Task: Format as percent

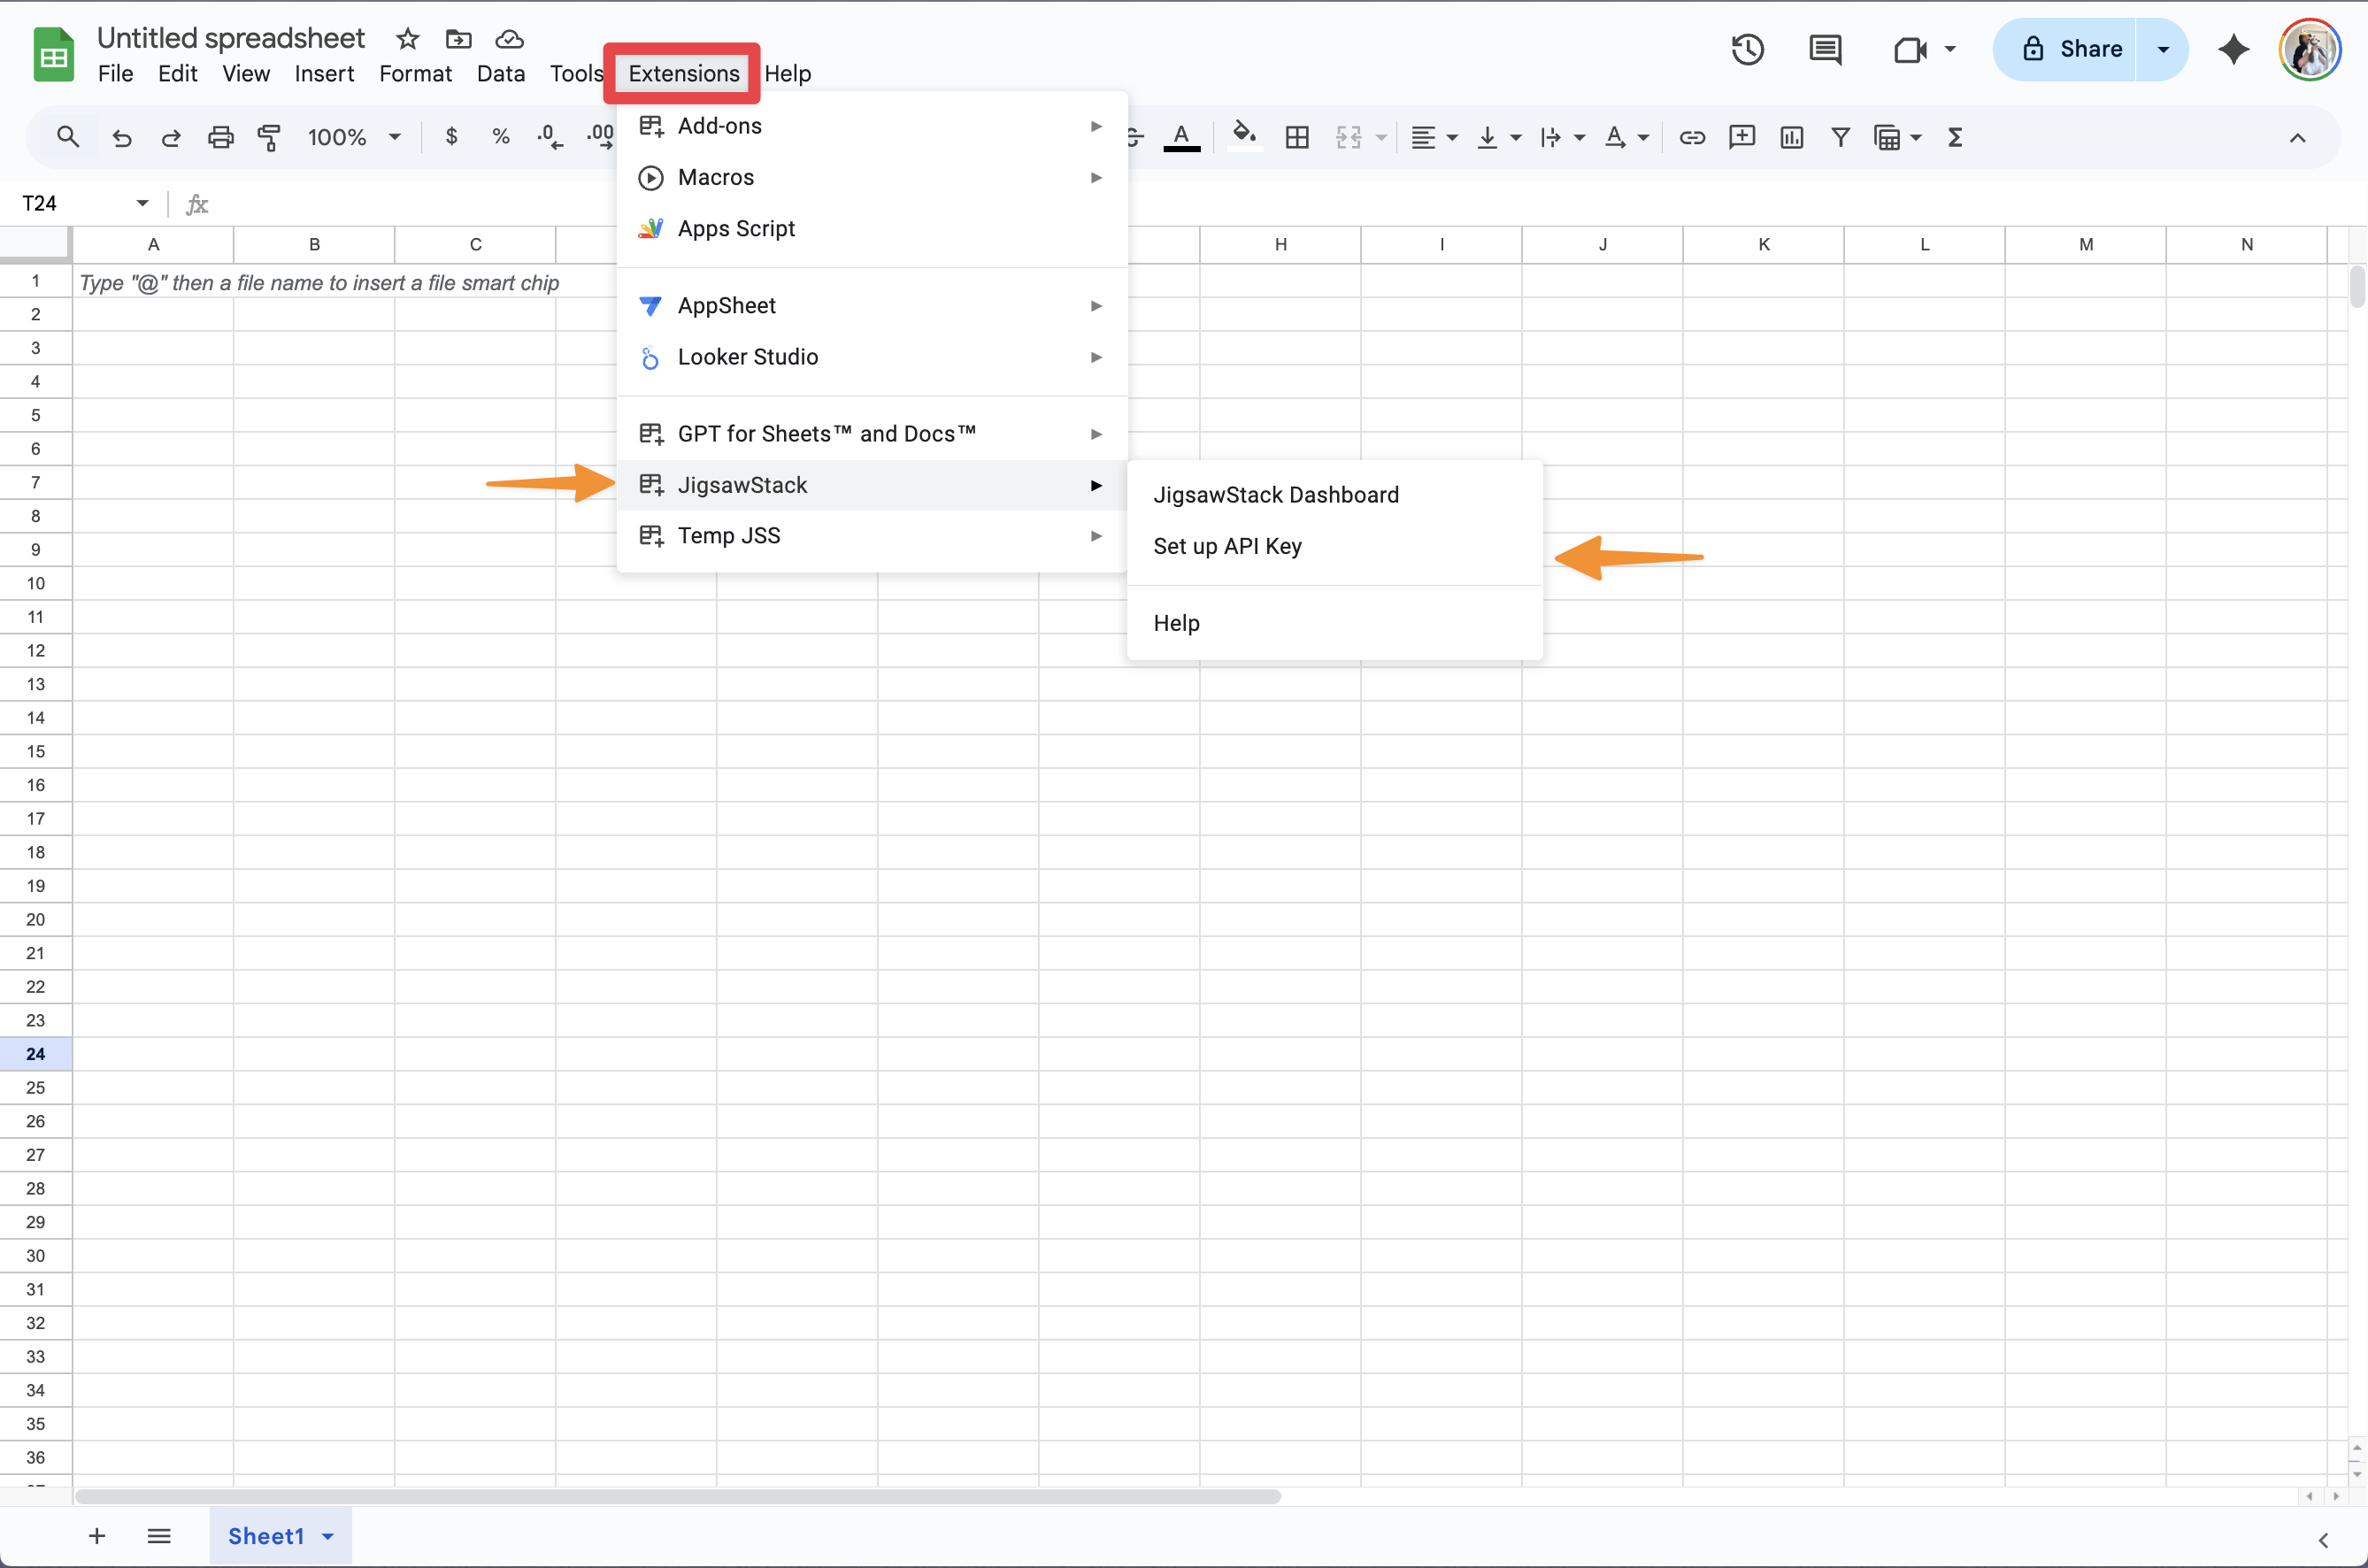Action: 501,137
